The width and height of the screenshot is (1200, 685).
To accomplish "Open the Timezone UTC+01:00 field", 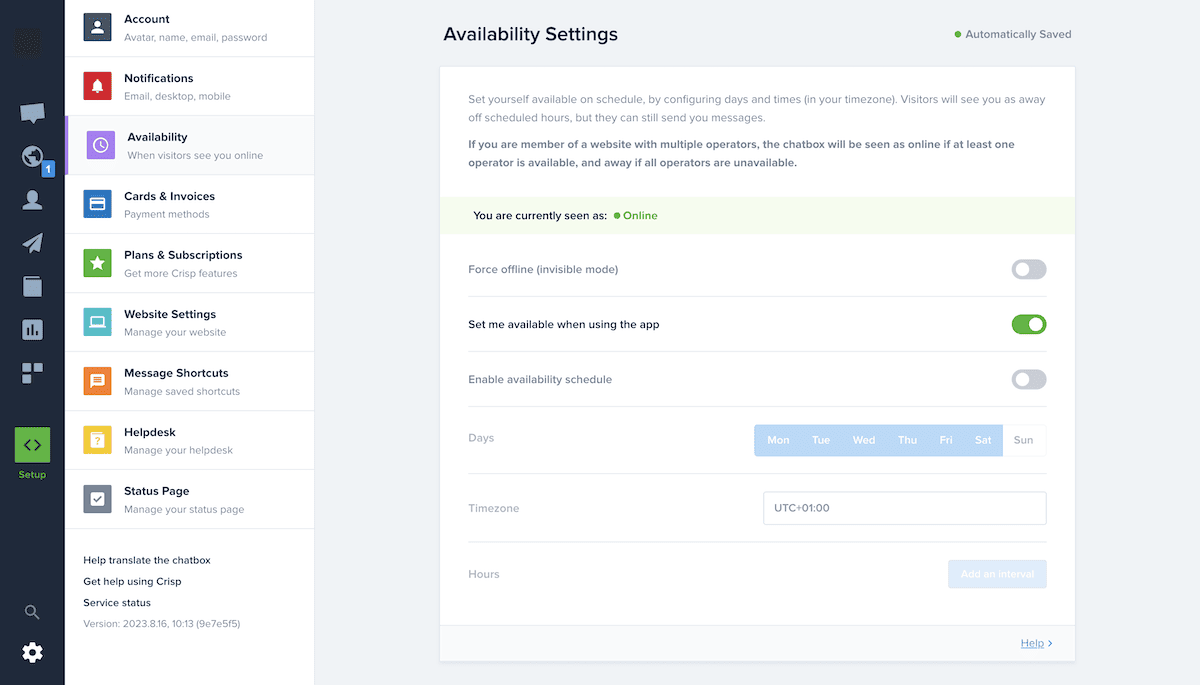I will [x=904, y=508].
